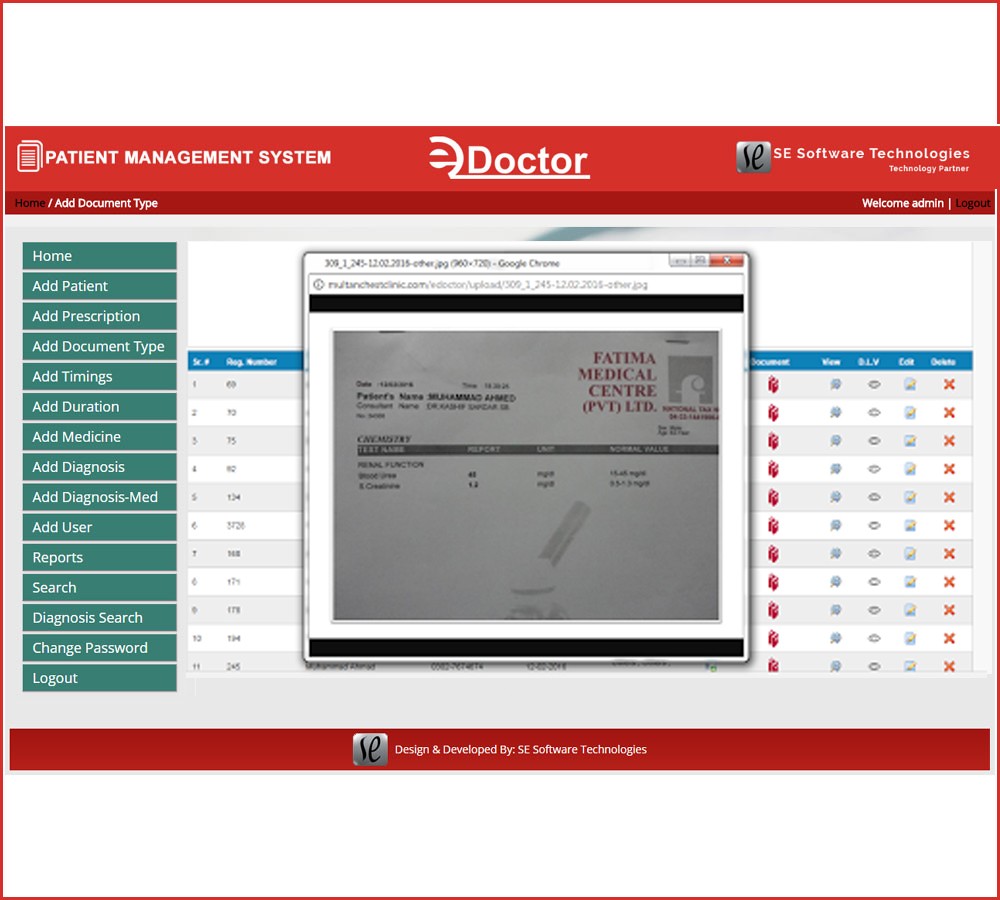Click registration number 178 cell

233,610
